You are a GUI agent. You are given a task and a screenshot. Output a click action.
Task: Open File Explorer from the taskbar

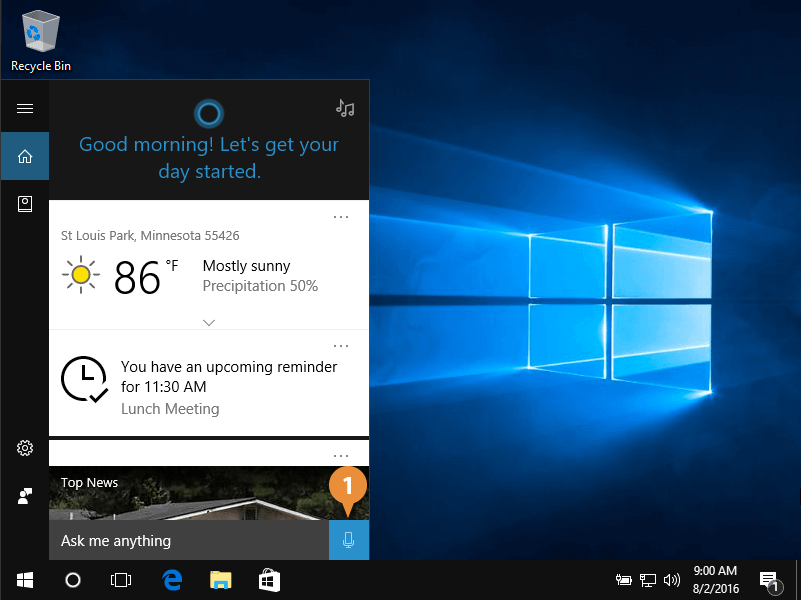click(220, 580)
